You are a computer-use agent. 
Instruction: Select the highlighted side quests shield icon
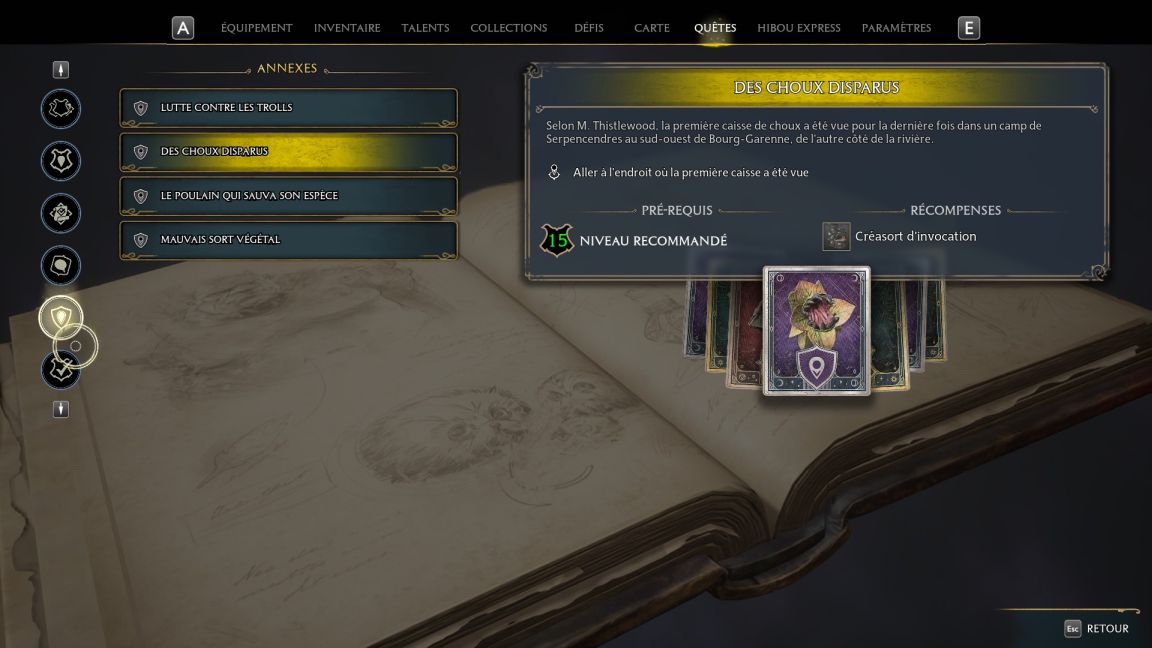pos(61,317)
